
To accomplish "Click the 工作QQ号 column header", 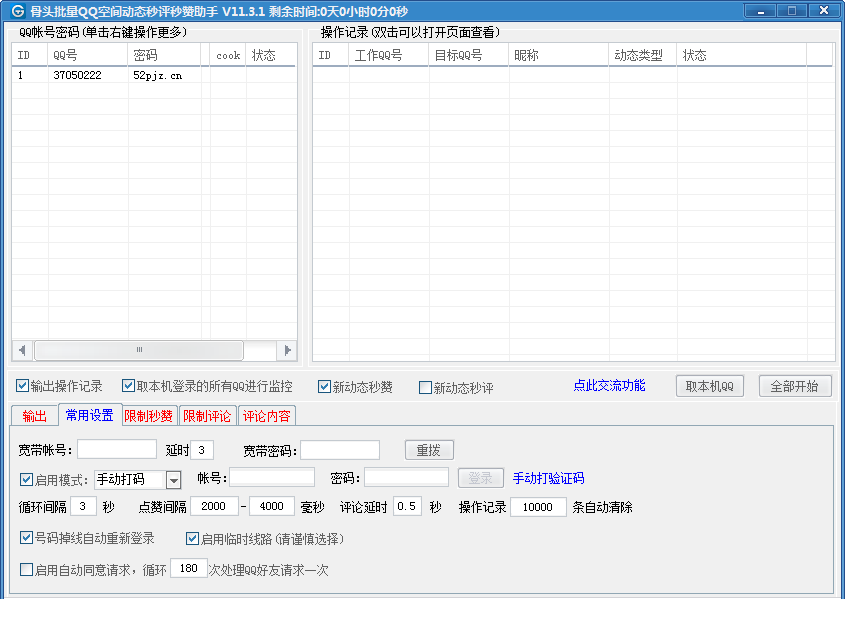I will click(x=389, y=55).
